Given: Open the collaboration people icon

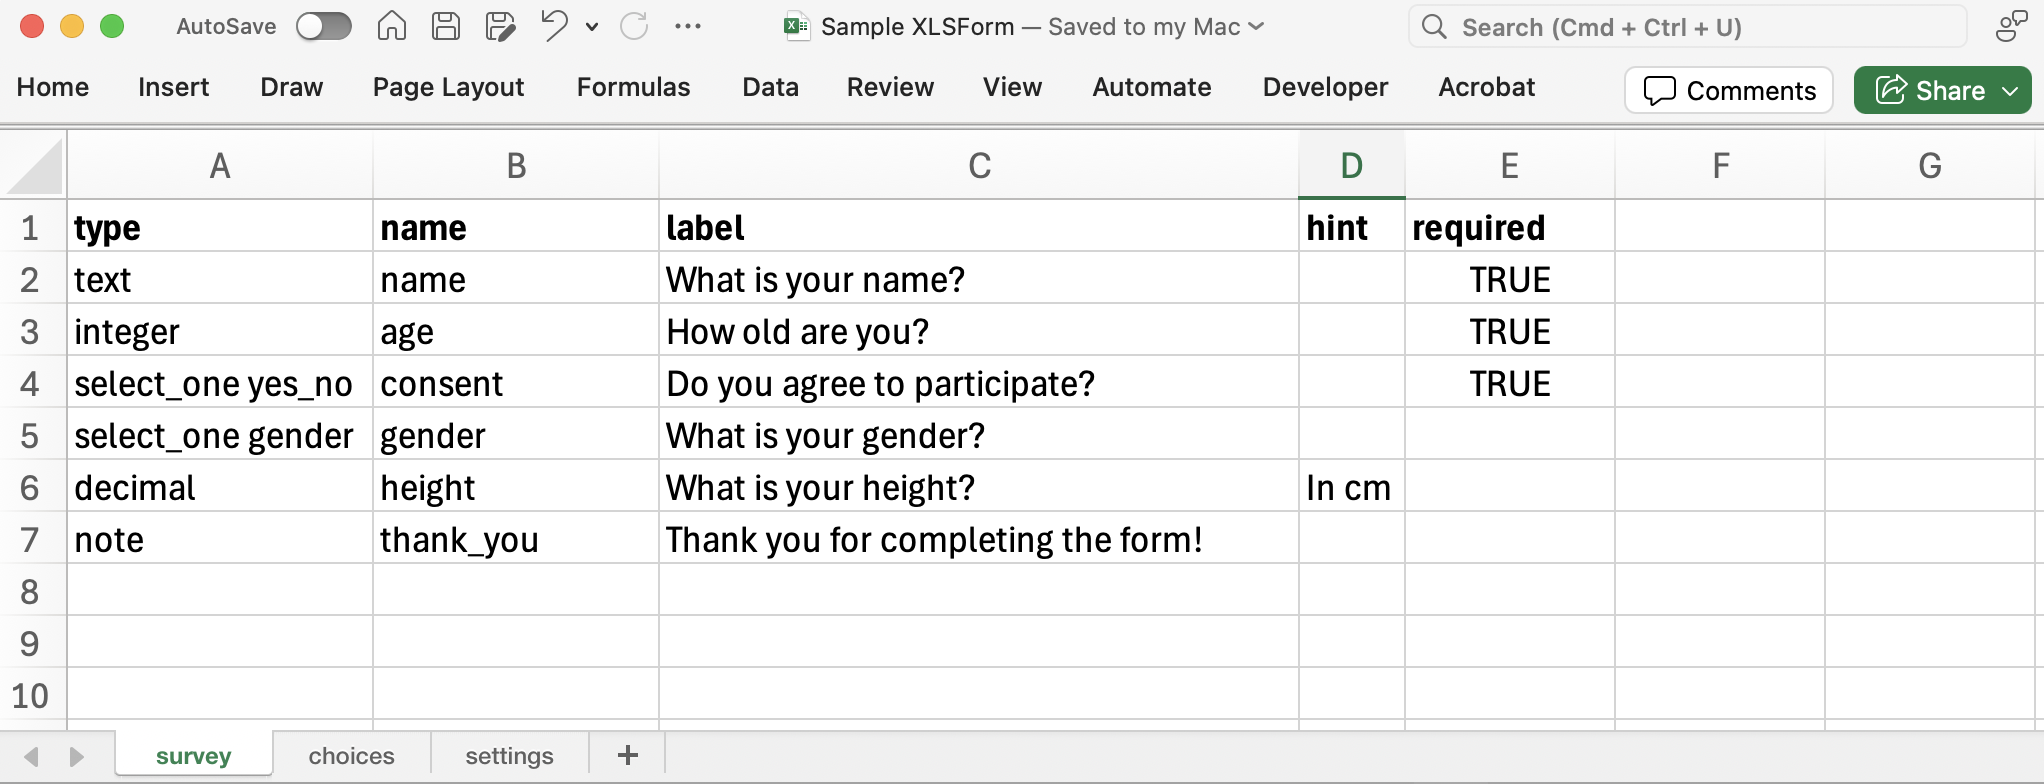Looking at the screenshot, I should click(2010, 26).
